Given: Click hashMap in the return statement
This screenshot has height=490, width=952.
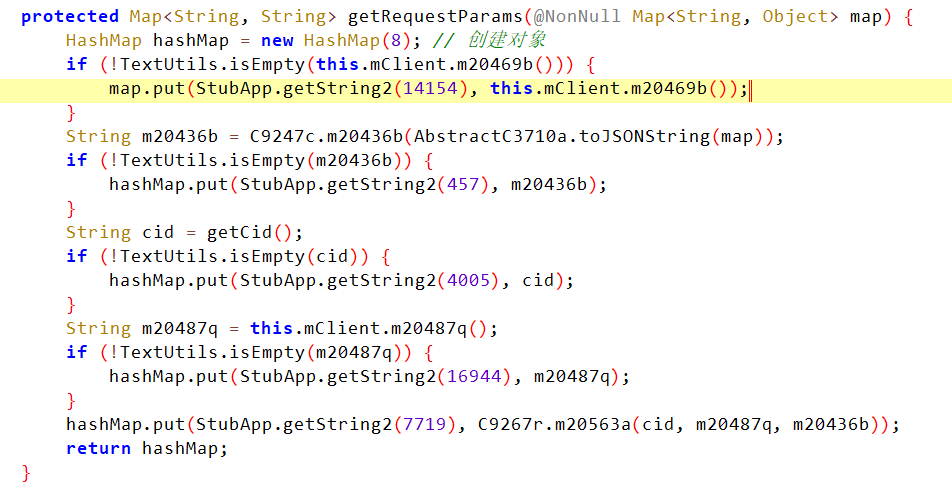Looking at the screenshot, I should (180, 449).
